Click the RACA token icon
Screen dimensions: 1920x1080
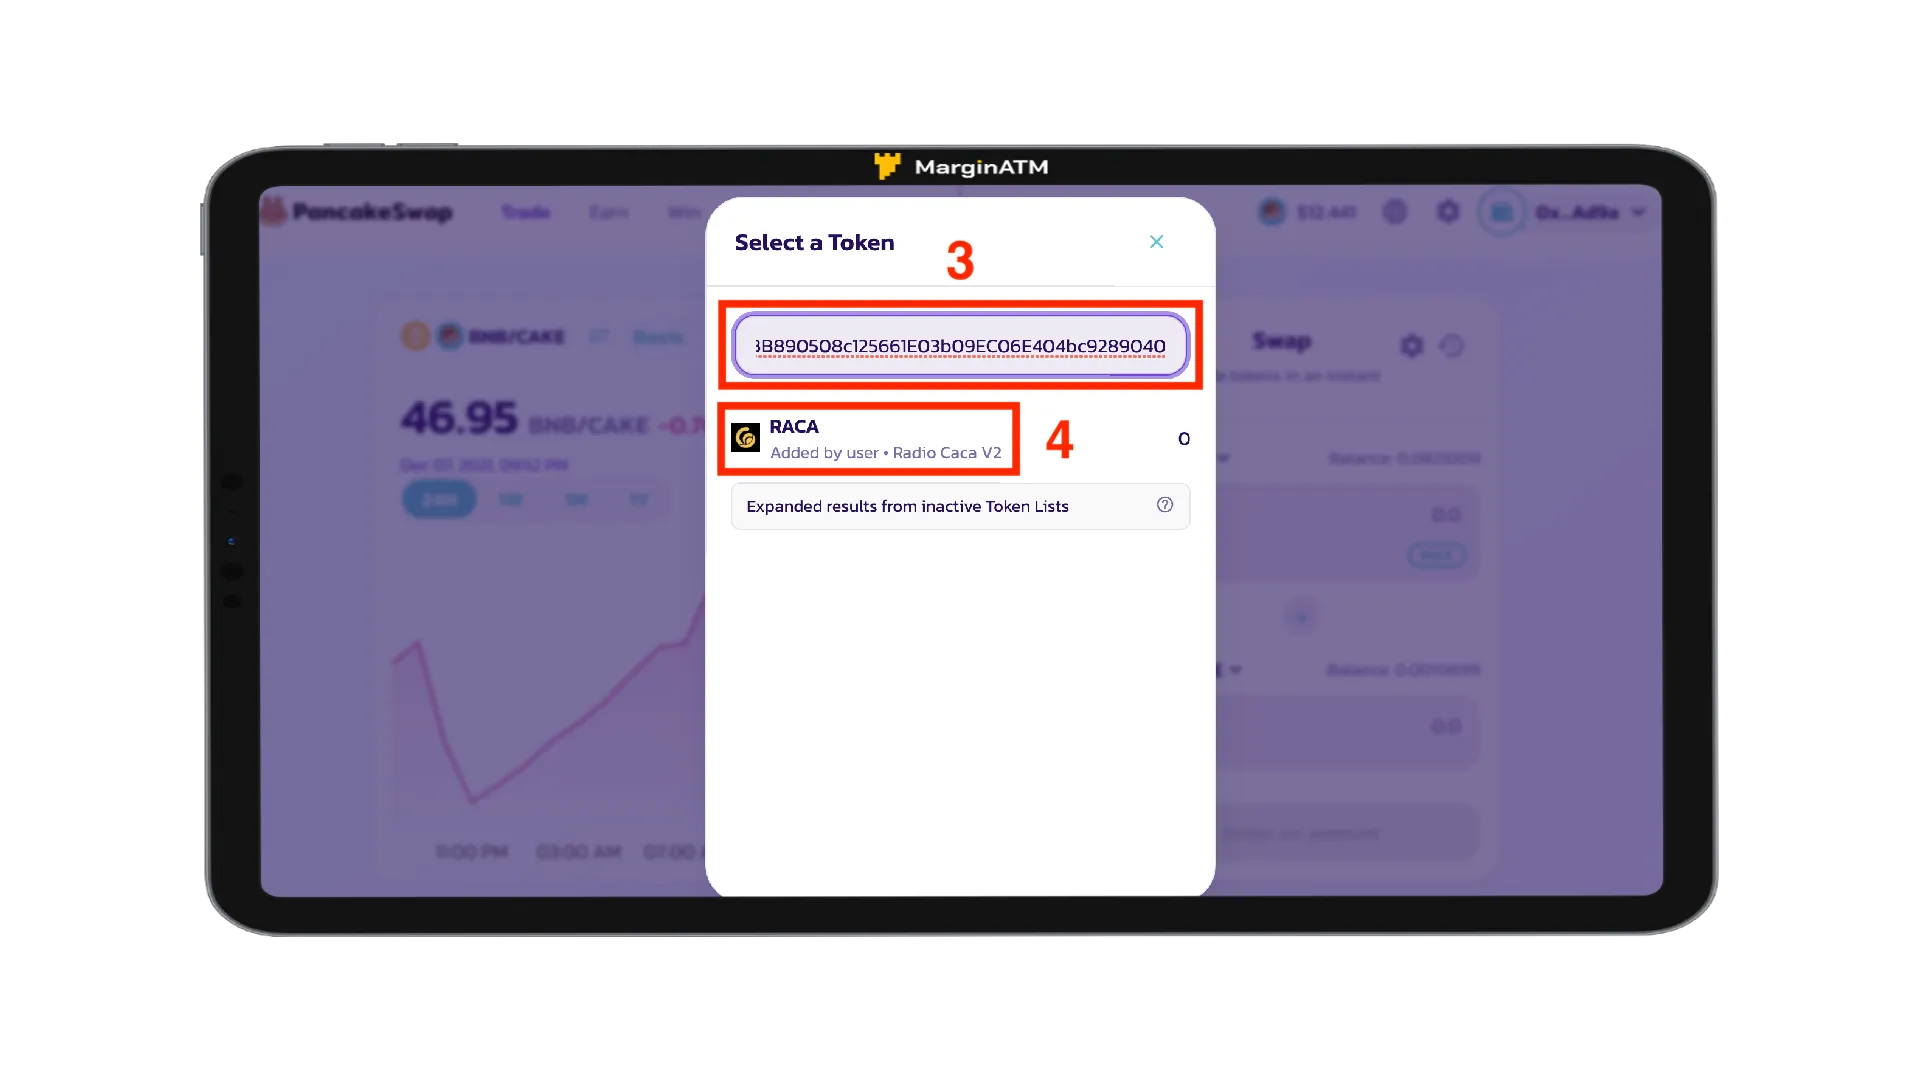coord(745,438)
